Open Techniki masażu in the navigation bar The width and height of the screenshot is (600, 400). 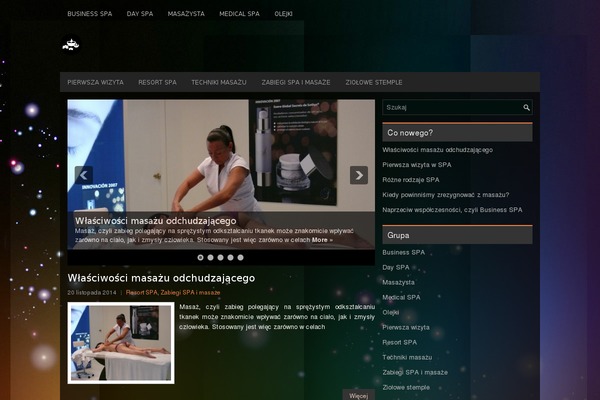[x=219, y=82]
